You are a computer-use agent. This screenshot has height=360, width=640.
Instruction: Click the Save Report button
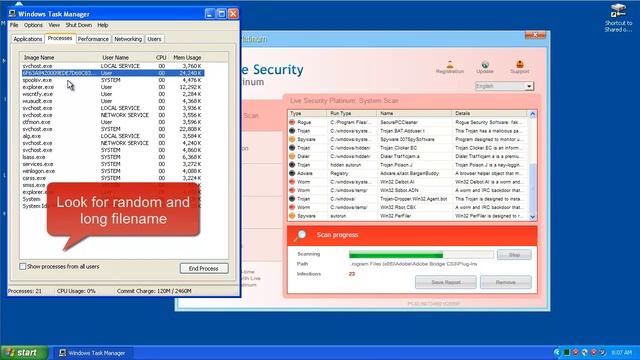point(446,282)
